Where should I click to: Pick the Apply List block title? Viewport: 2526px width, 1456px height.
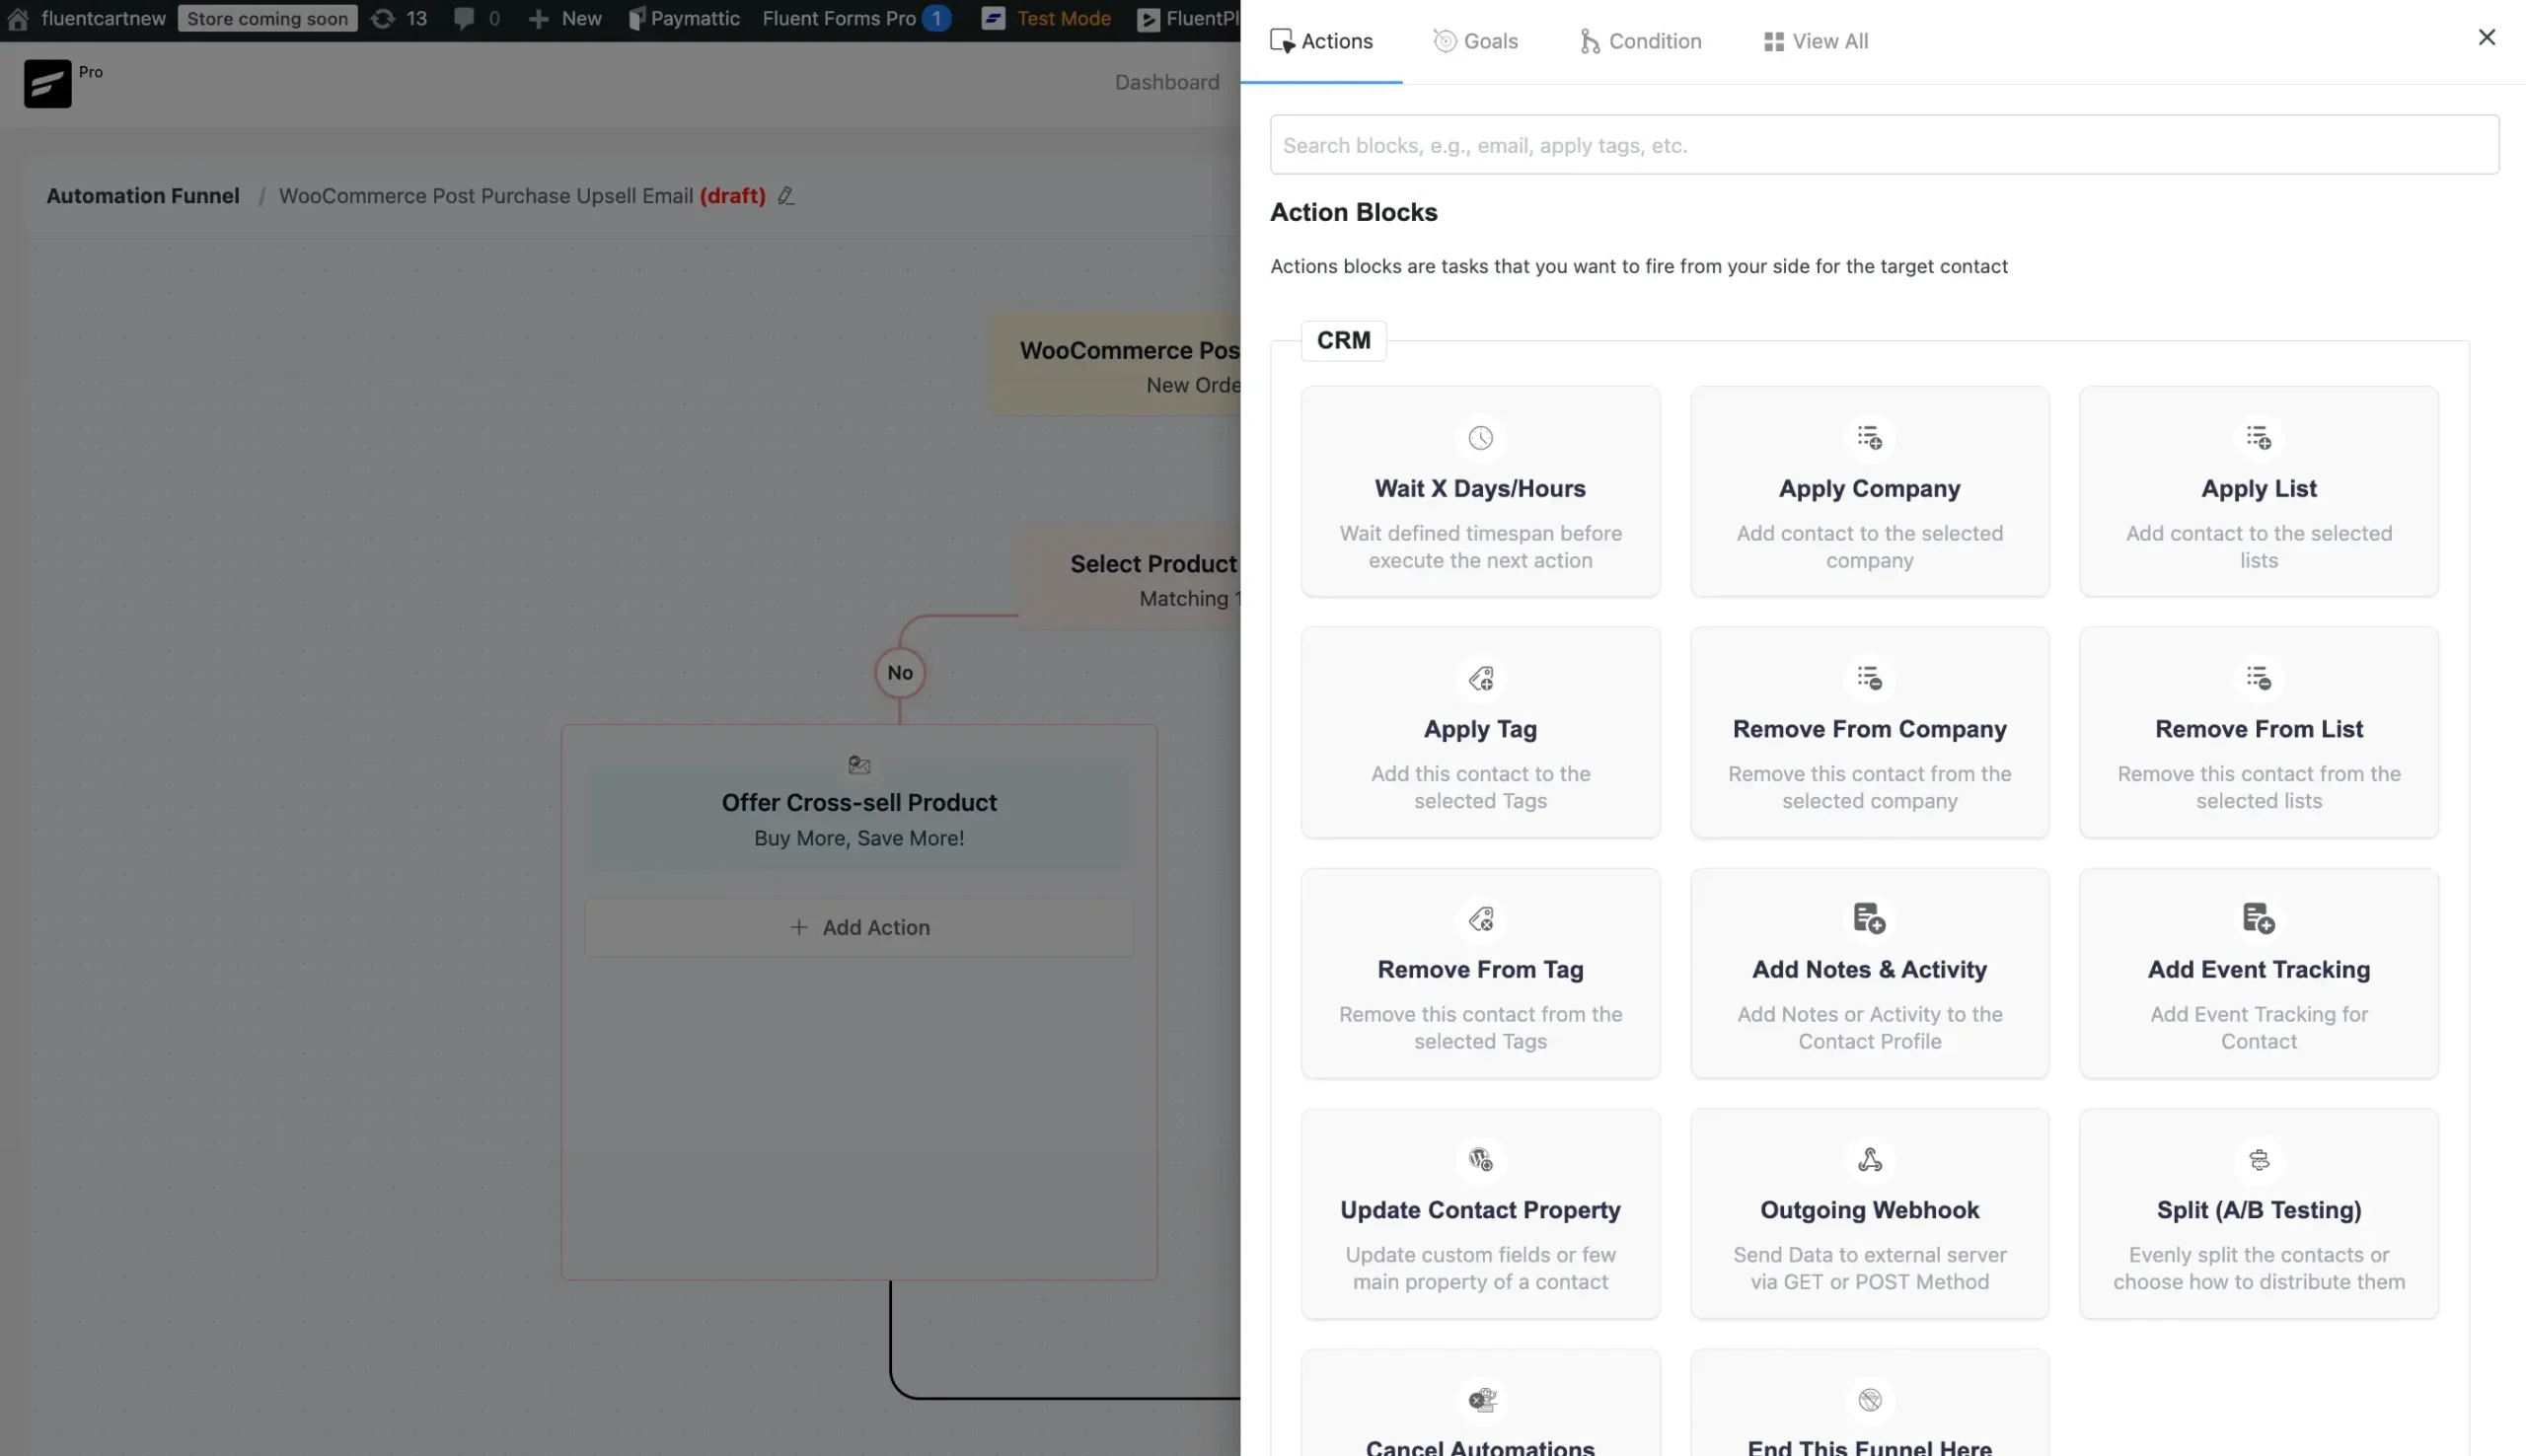pos(2258,488)
